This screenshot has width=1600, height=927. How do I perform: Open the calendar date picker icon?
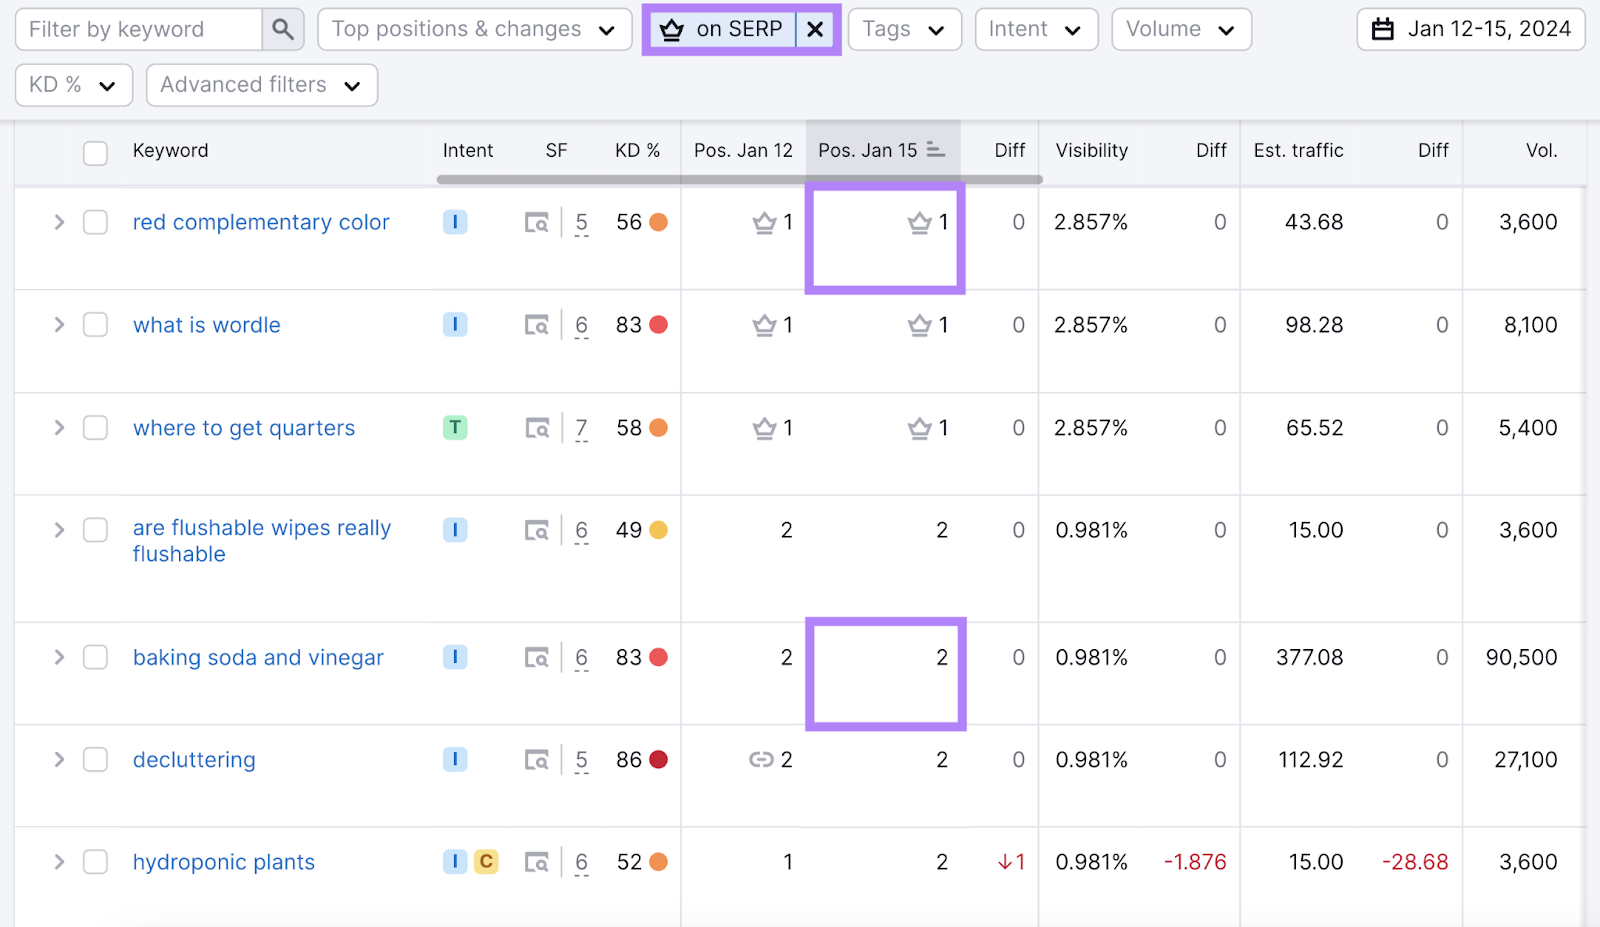(x=1383, y=29)
